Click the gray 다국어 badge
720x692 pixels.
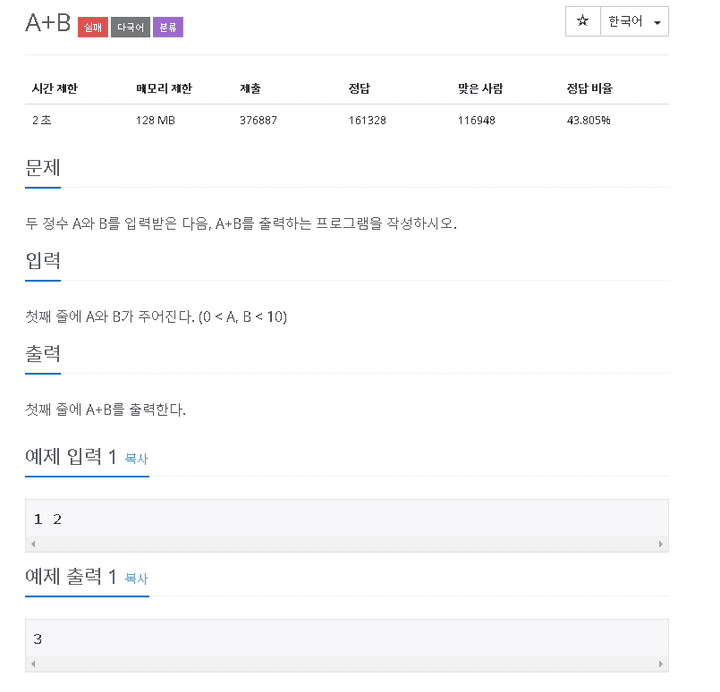(x=130, y=27)
